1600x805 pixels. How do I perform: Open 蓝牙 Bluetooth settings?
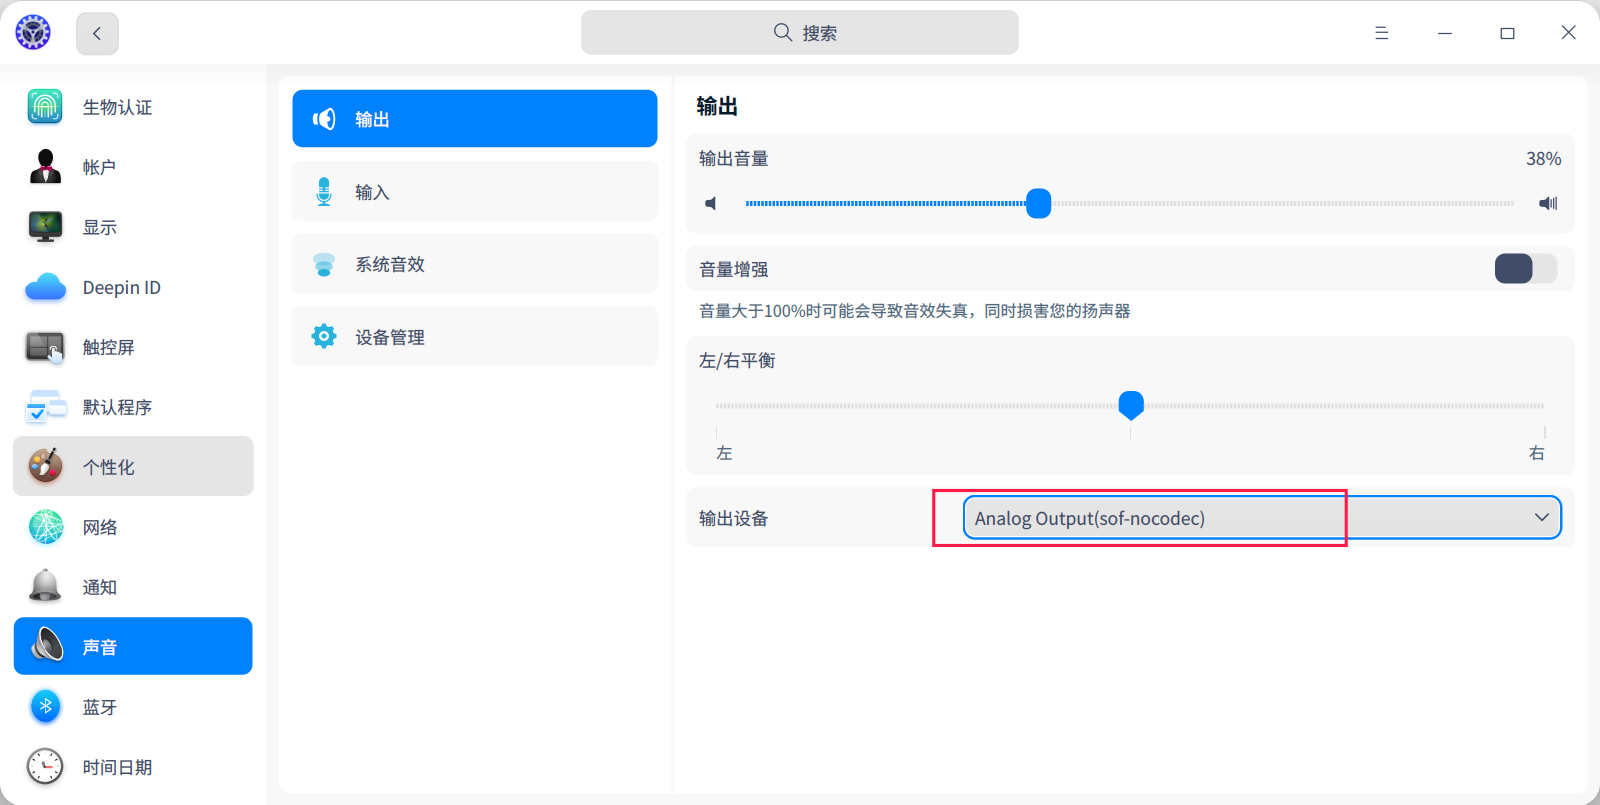[133, 707]
